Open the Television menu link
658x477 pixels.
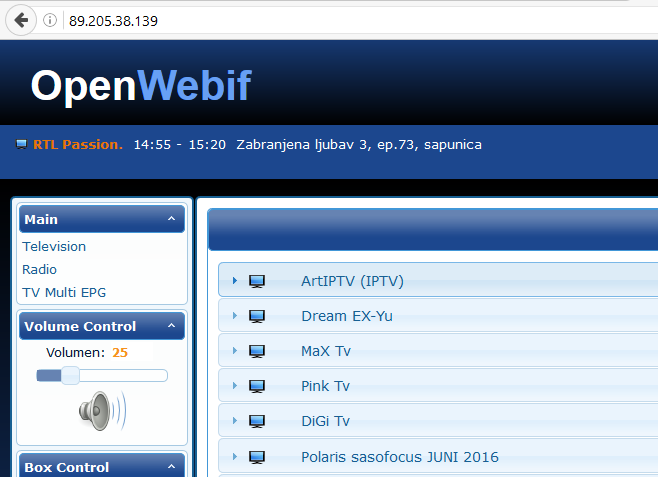54,246
